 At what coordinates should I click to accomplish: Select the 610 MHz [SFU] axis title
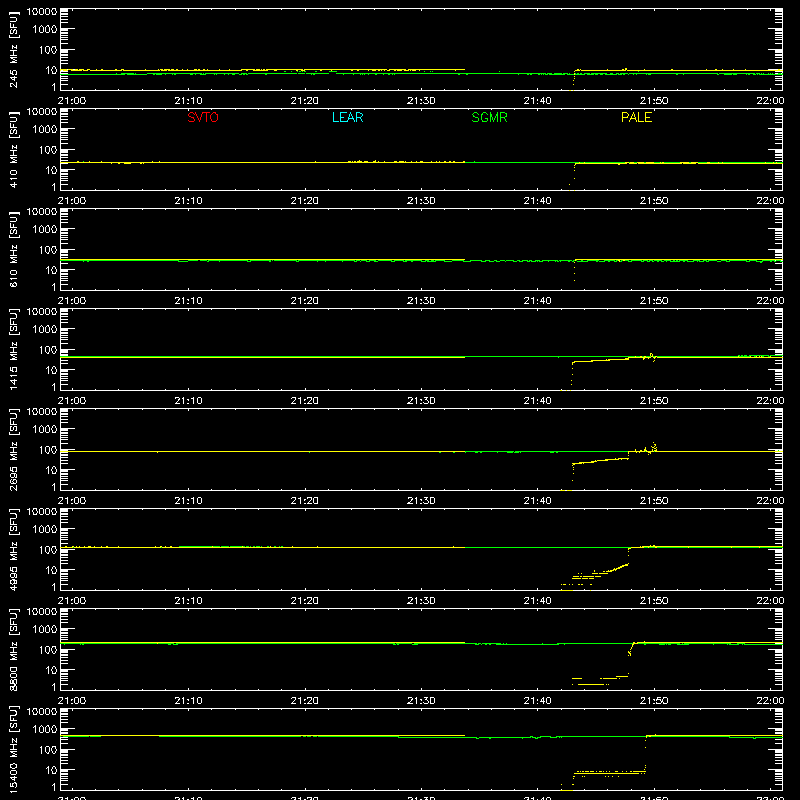coord(13,249)
